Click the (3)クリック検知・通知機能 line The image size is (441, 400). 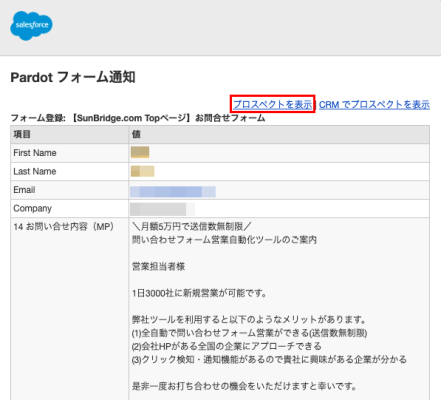[269, 360]
